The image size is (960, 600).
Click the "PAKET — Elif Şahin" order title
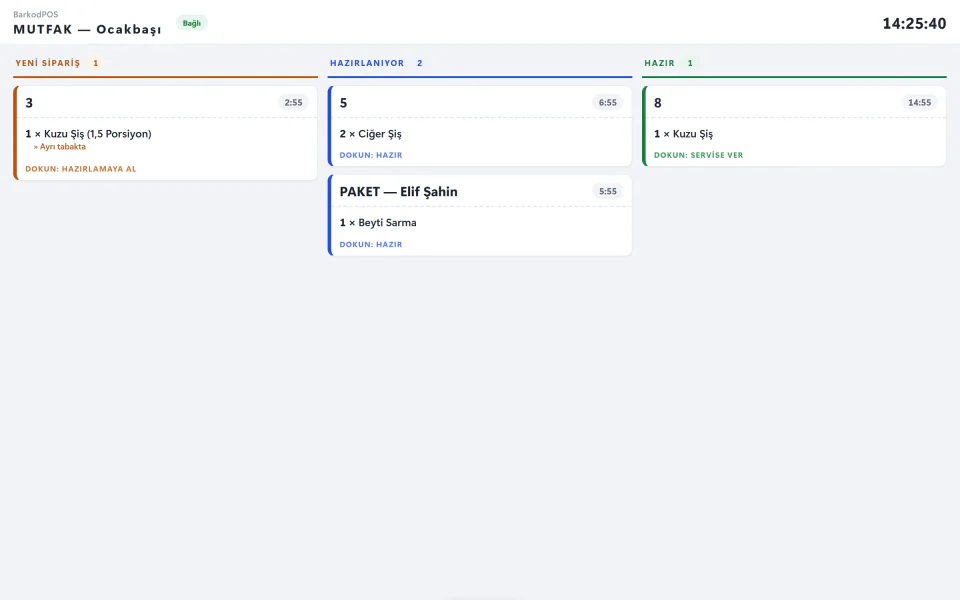[399, 192]
